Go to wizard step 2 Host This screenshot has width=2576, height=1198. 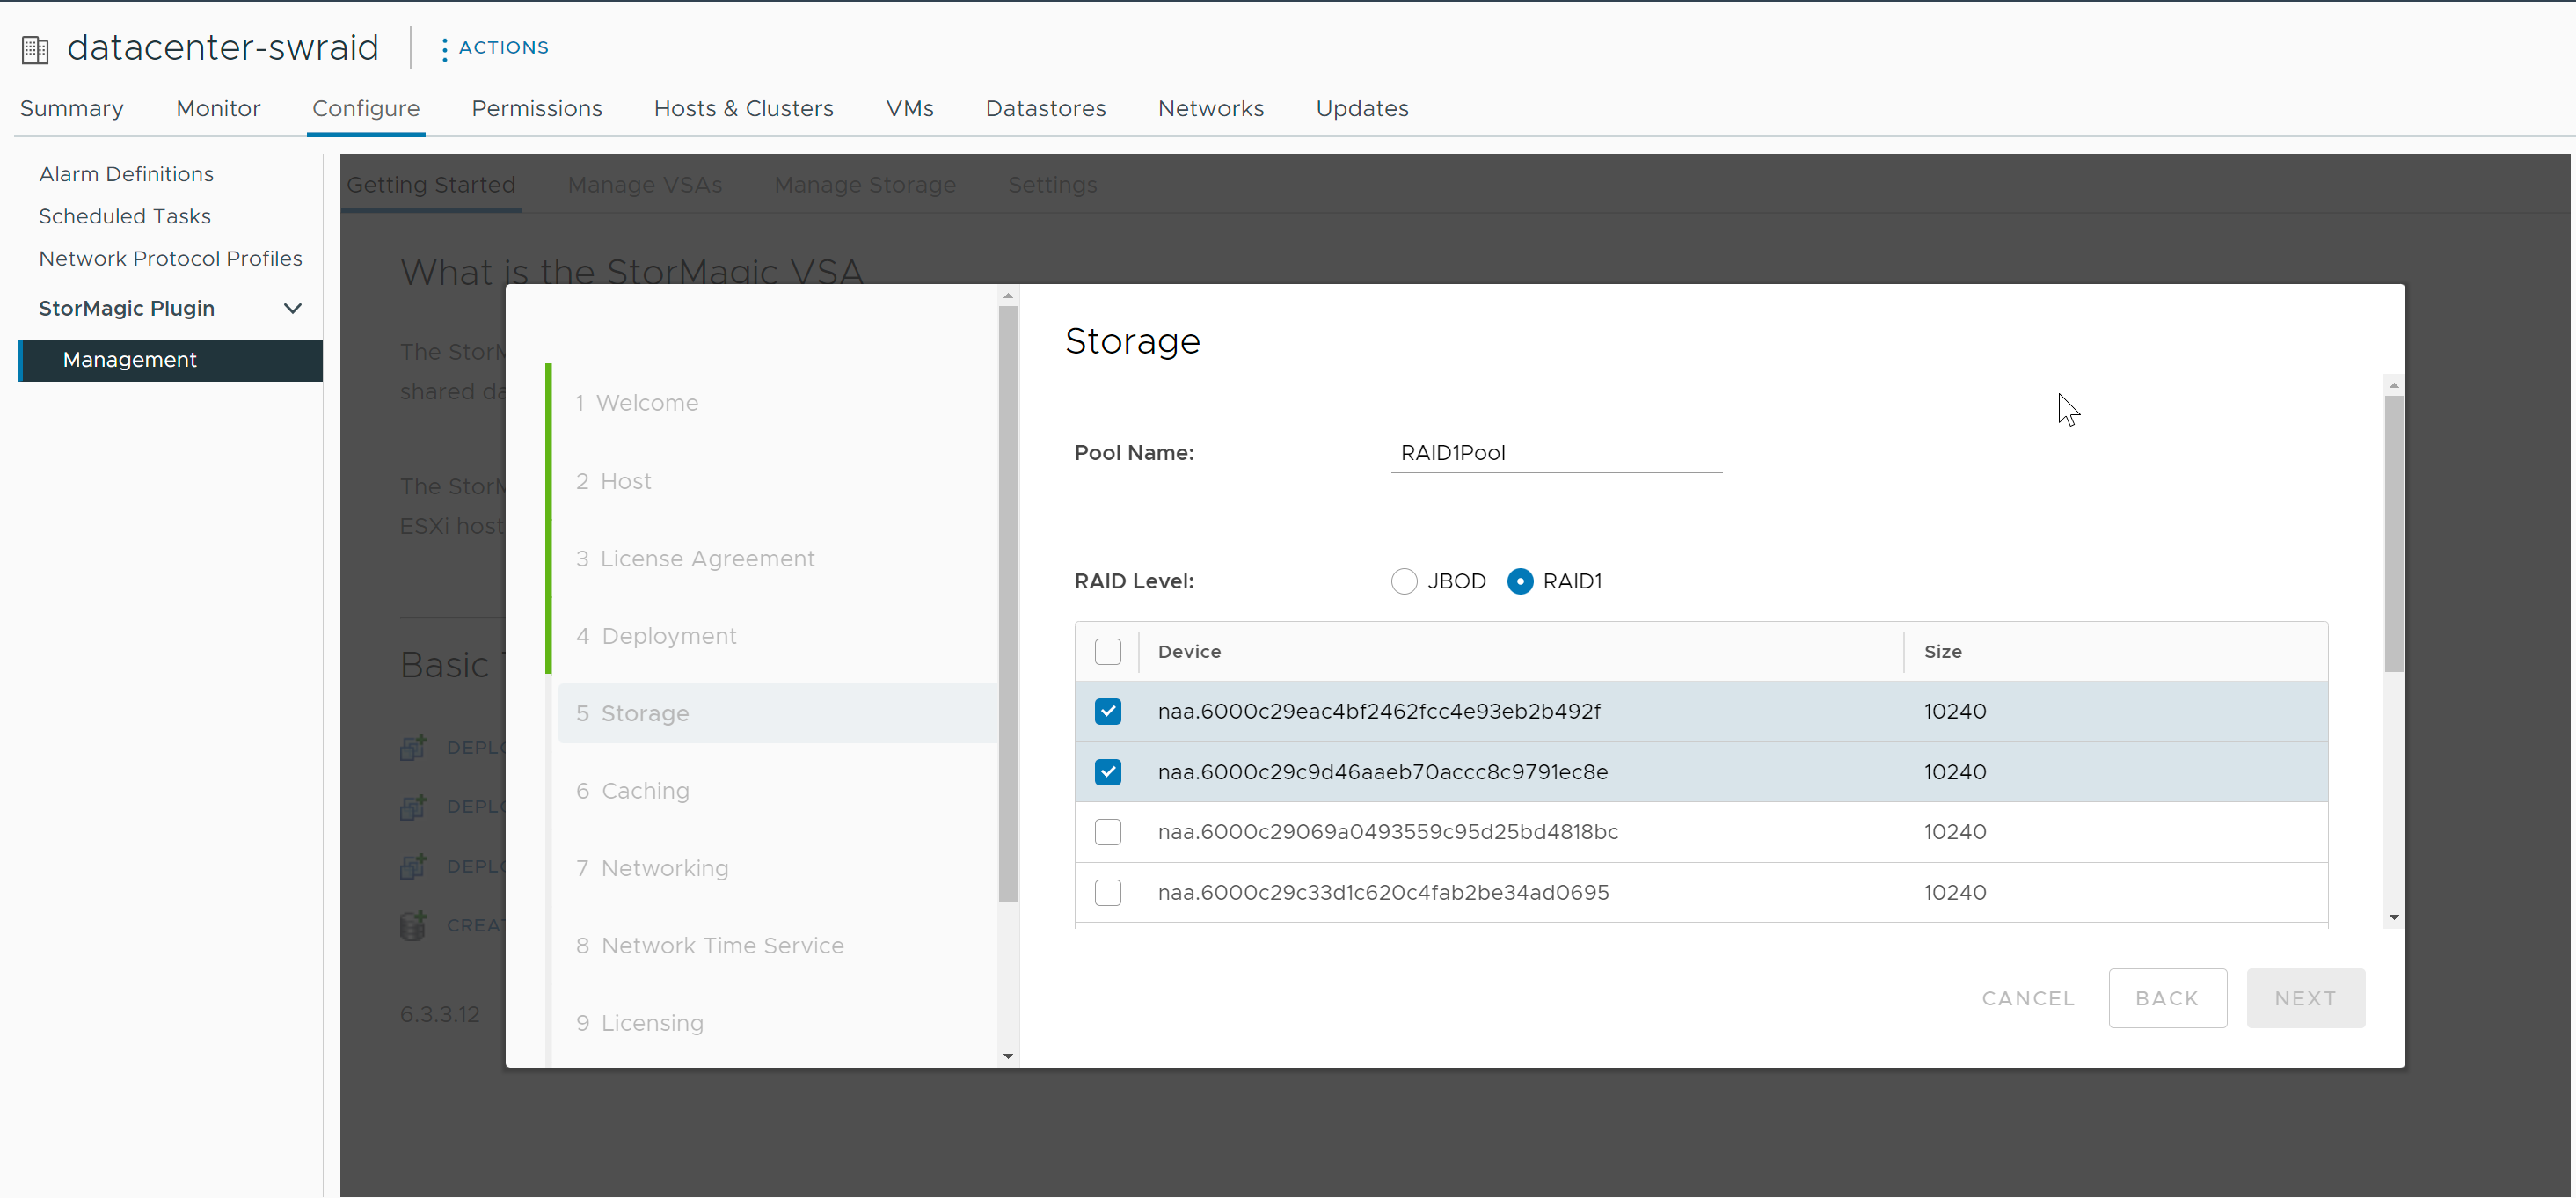(613, 481)
